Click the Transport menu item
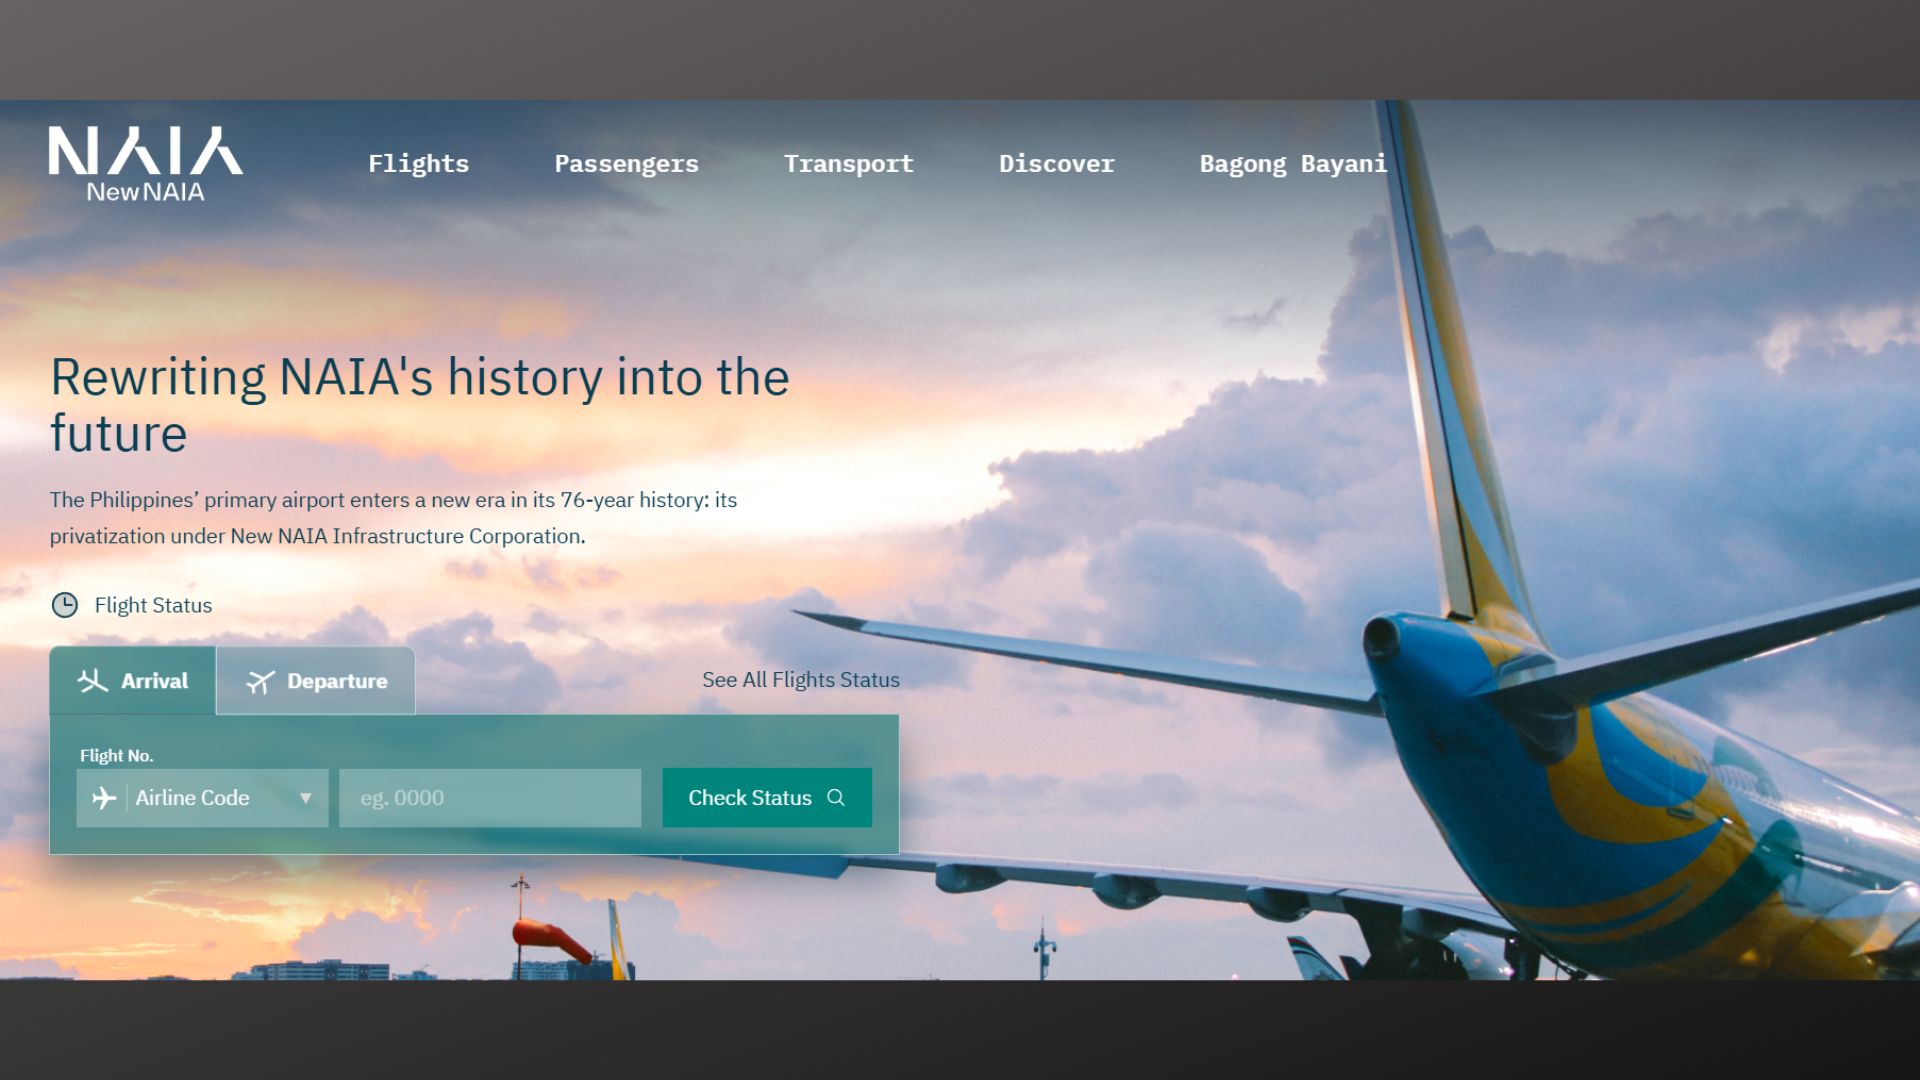The image size is (1920, 1080). pos(848,162)
